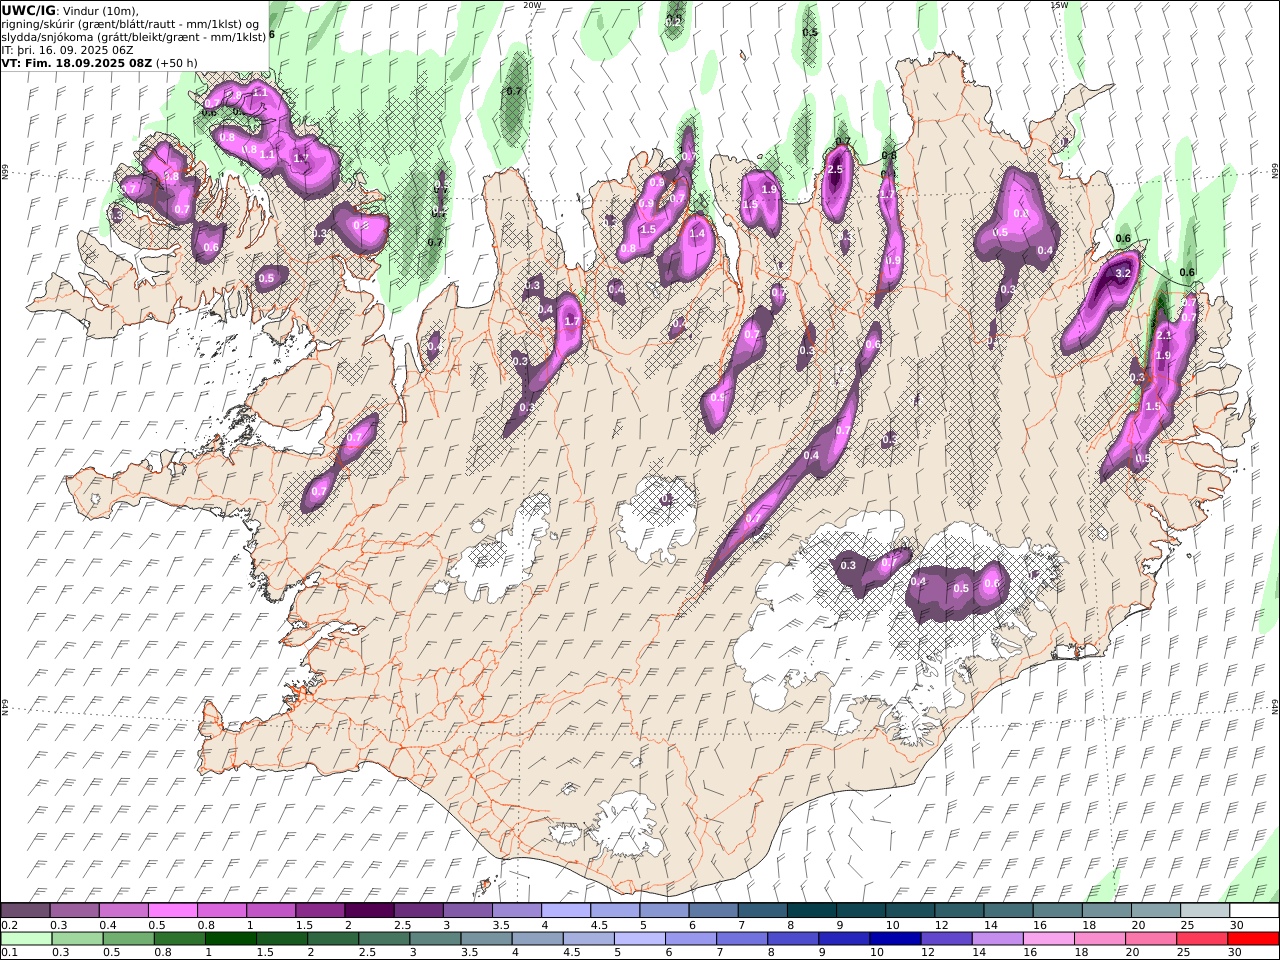This screenshot has height=960, width=1280.
Task: Pick the bright red 30 swatch on the rain scale
Action: click(1252, 939)
